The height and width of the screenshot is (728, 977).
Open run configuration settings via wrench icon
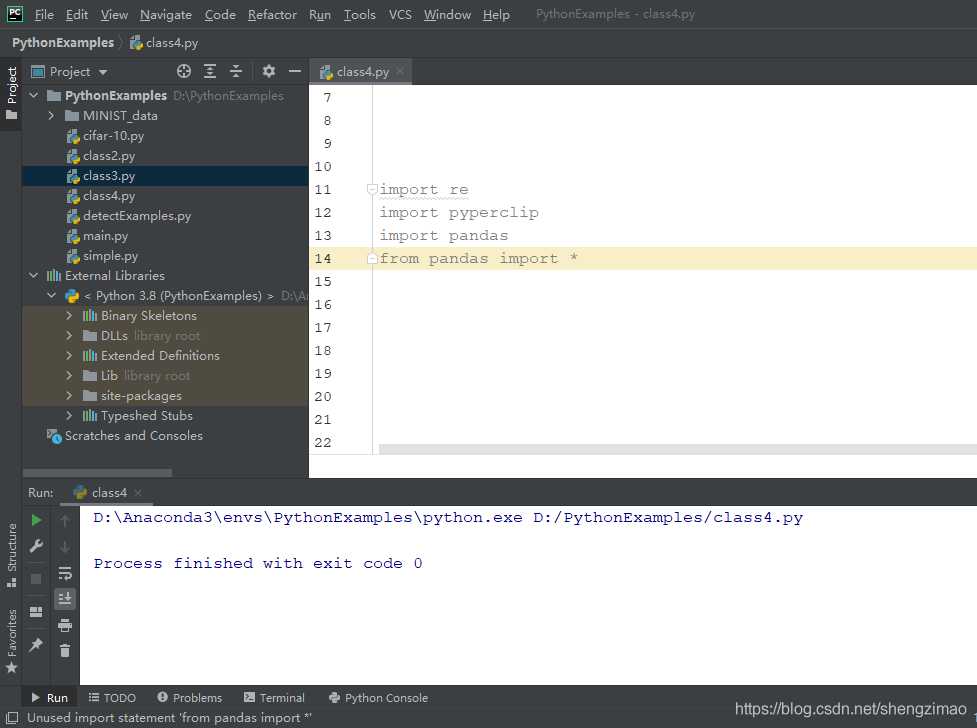(35, 547)
